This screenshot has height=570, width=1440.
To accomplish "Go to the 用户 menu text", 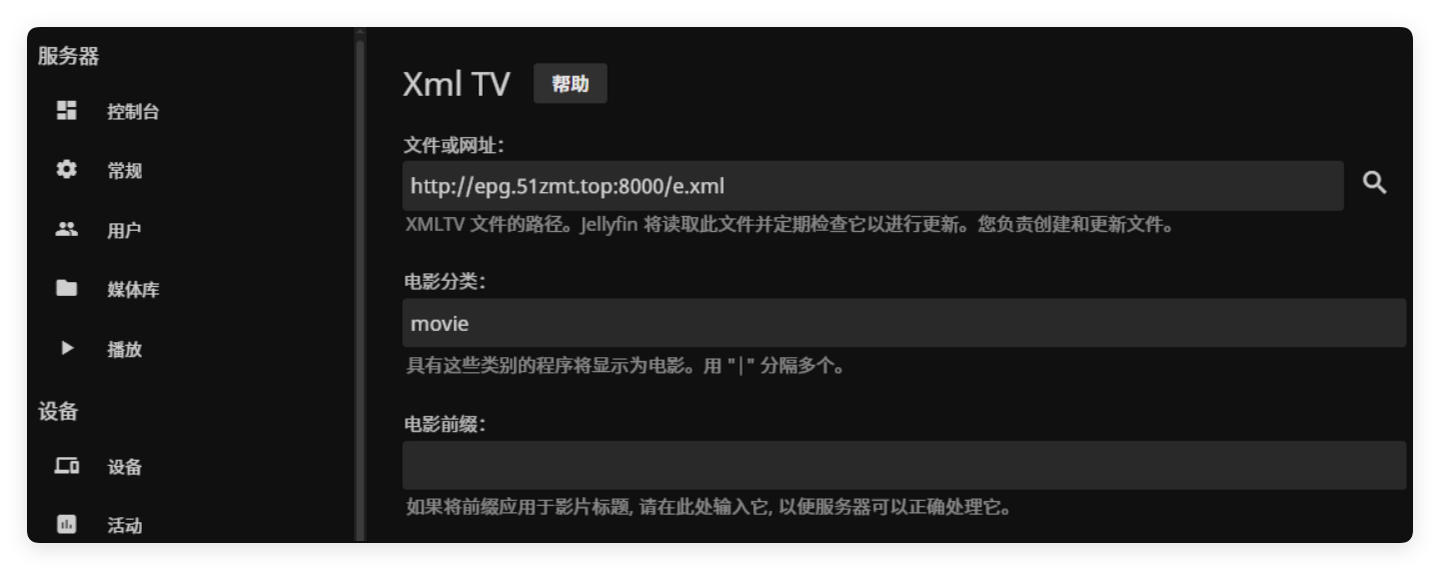I will (125, 231).
